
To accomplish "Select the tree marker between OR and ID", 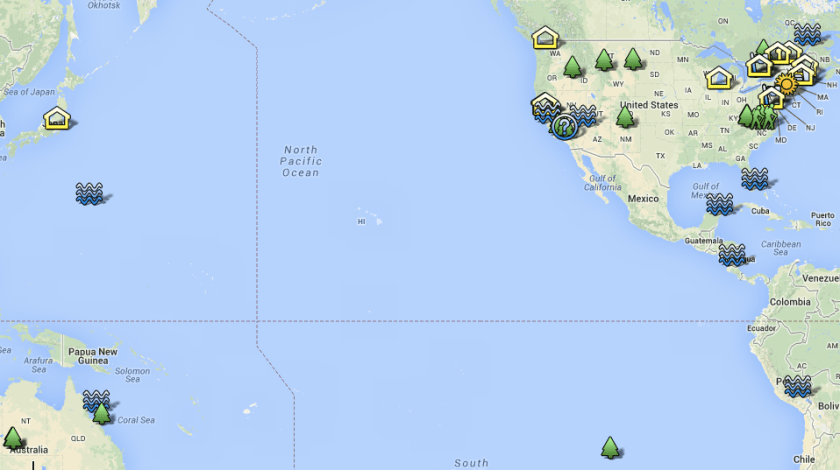I will pyautogui.click(x=572, y=66).
